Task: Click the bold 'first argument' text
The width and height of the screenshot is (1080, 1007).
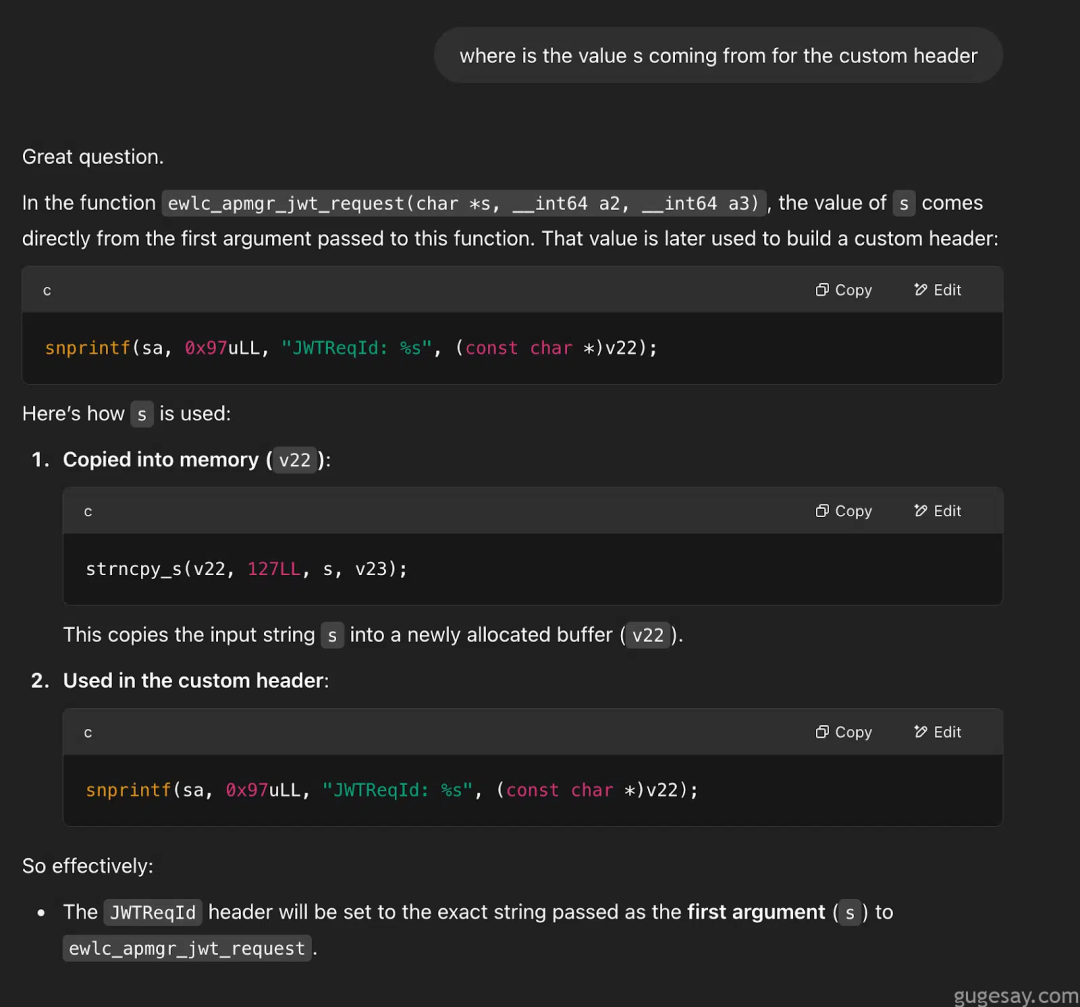Action: (756, 912)
